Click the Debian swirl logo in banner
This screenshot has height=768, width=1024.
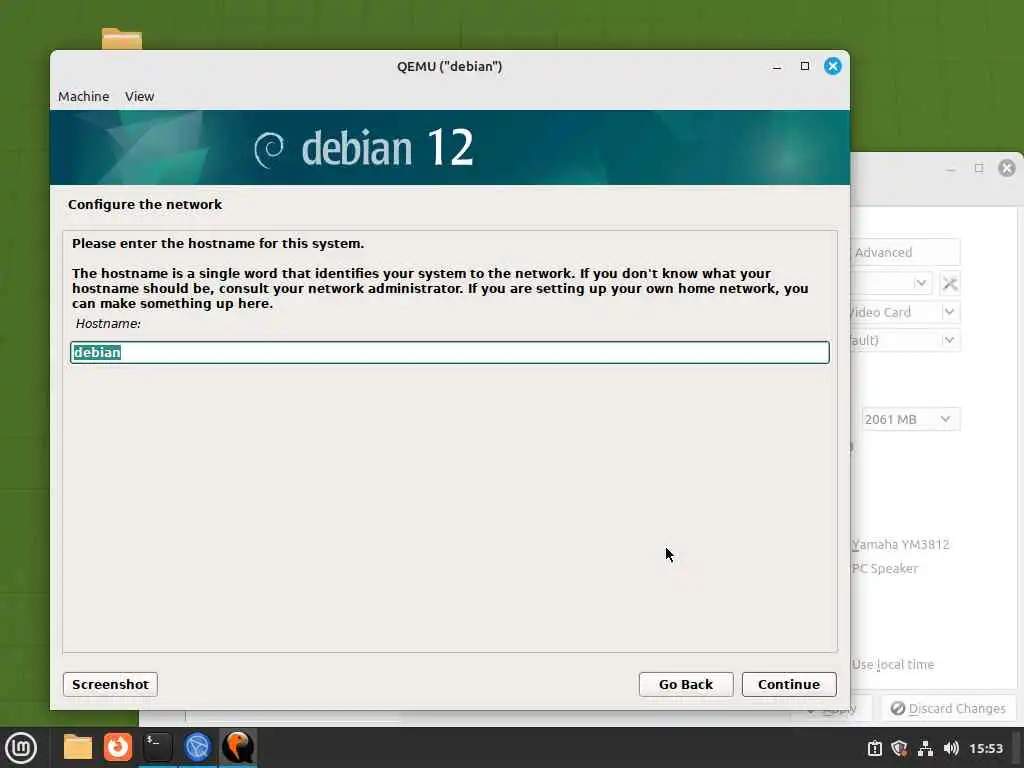(x=269, y=149)
